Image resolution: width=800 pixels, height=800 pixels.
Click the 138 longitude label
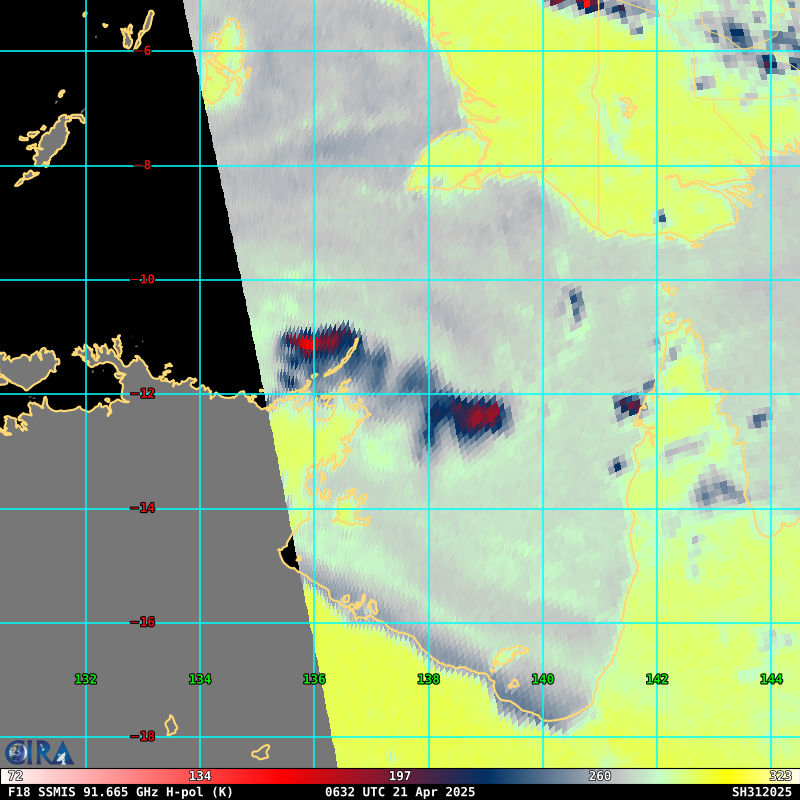pyautogui.click(x=428, y=679)
